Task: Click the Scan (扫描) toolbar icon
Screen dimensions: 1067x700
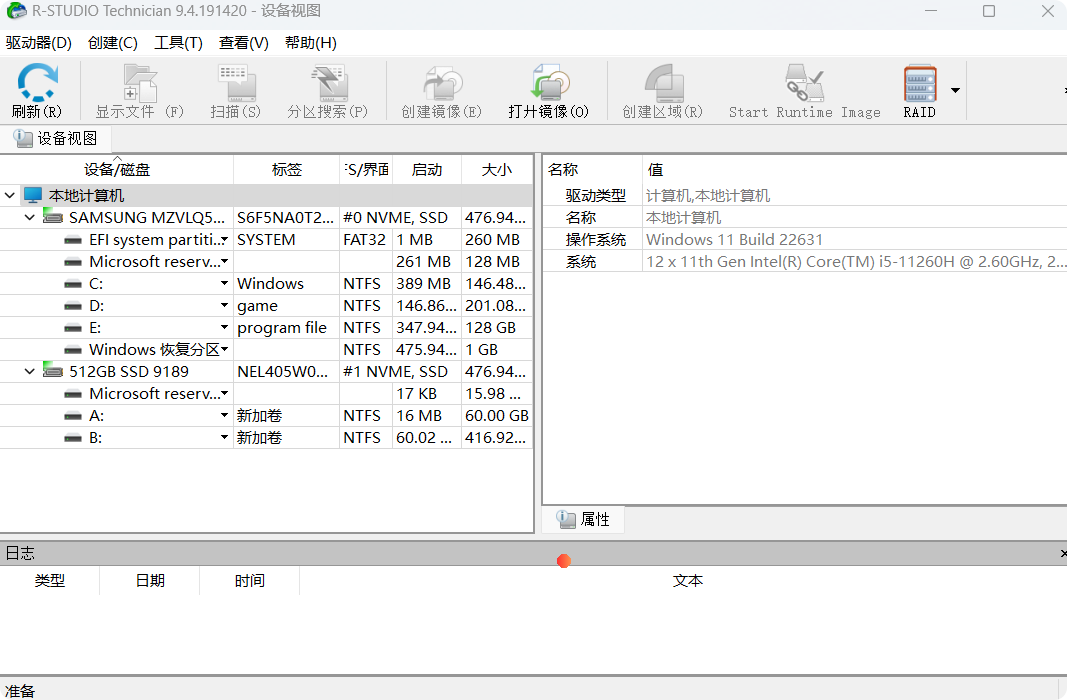Action: tap(236, 83)
